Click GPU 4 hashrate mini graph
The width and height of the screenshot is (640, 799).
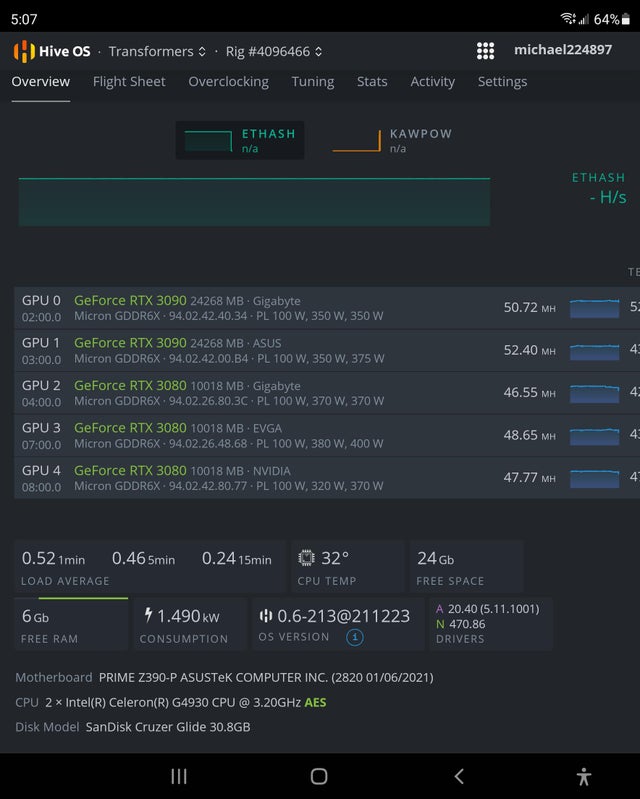click(x=594, y=479)
